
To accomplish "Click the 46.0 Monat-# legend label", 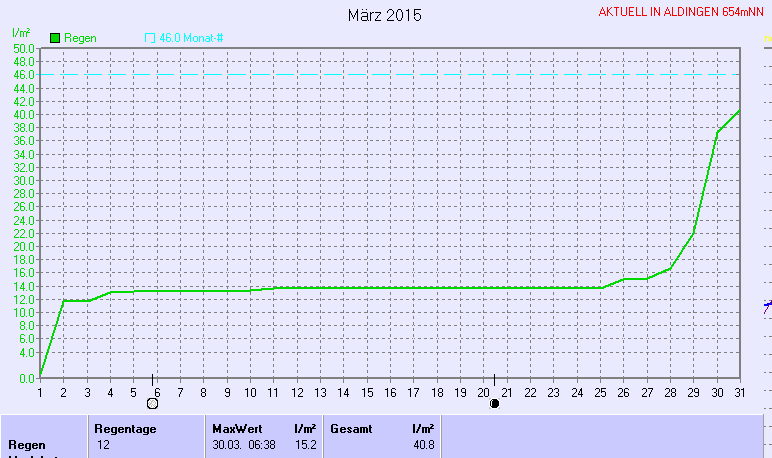I will point(191,38).
